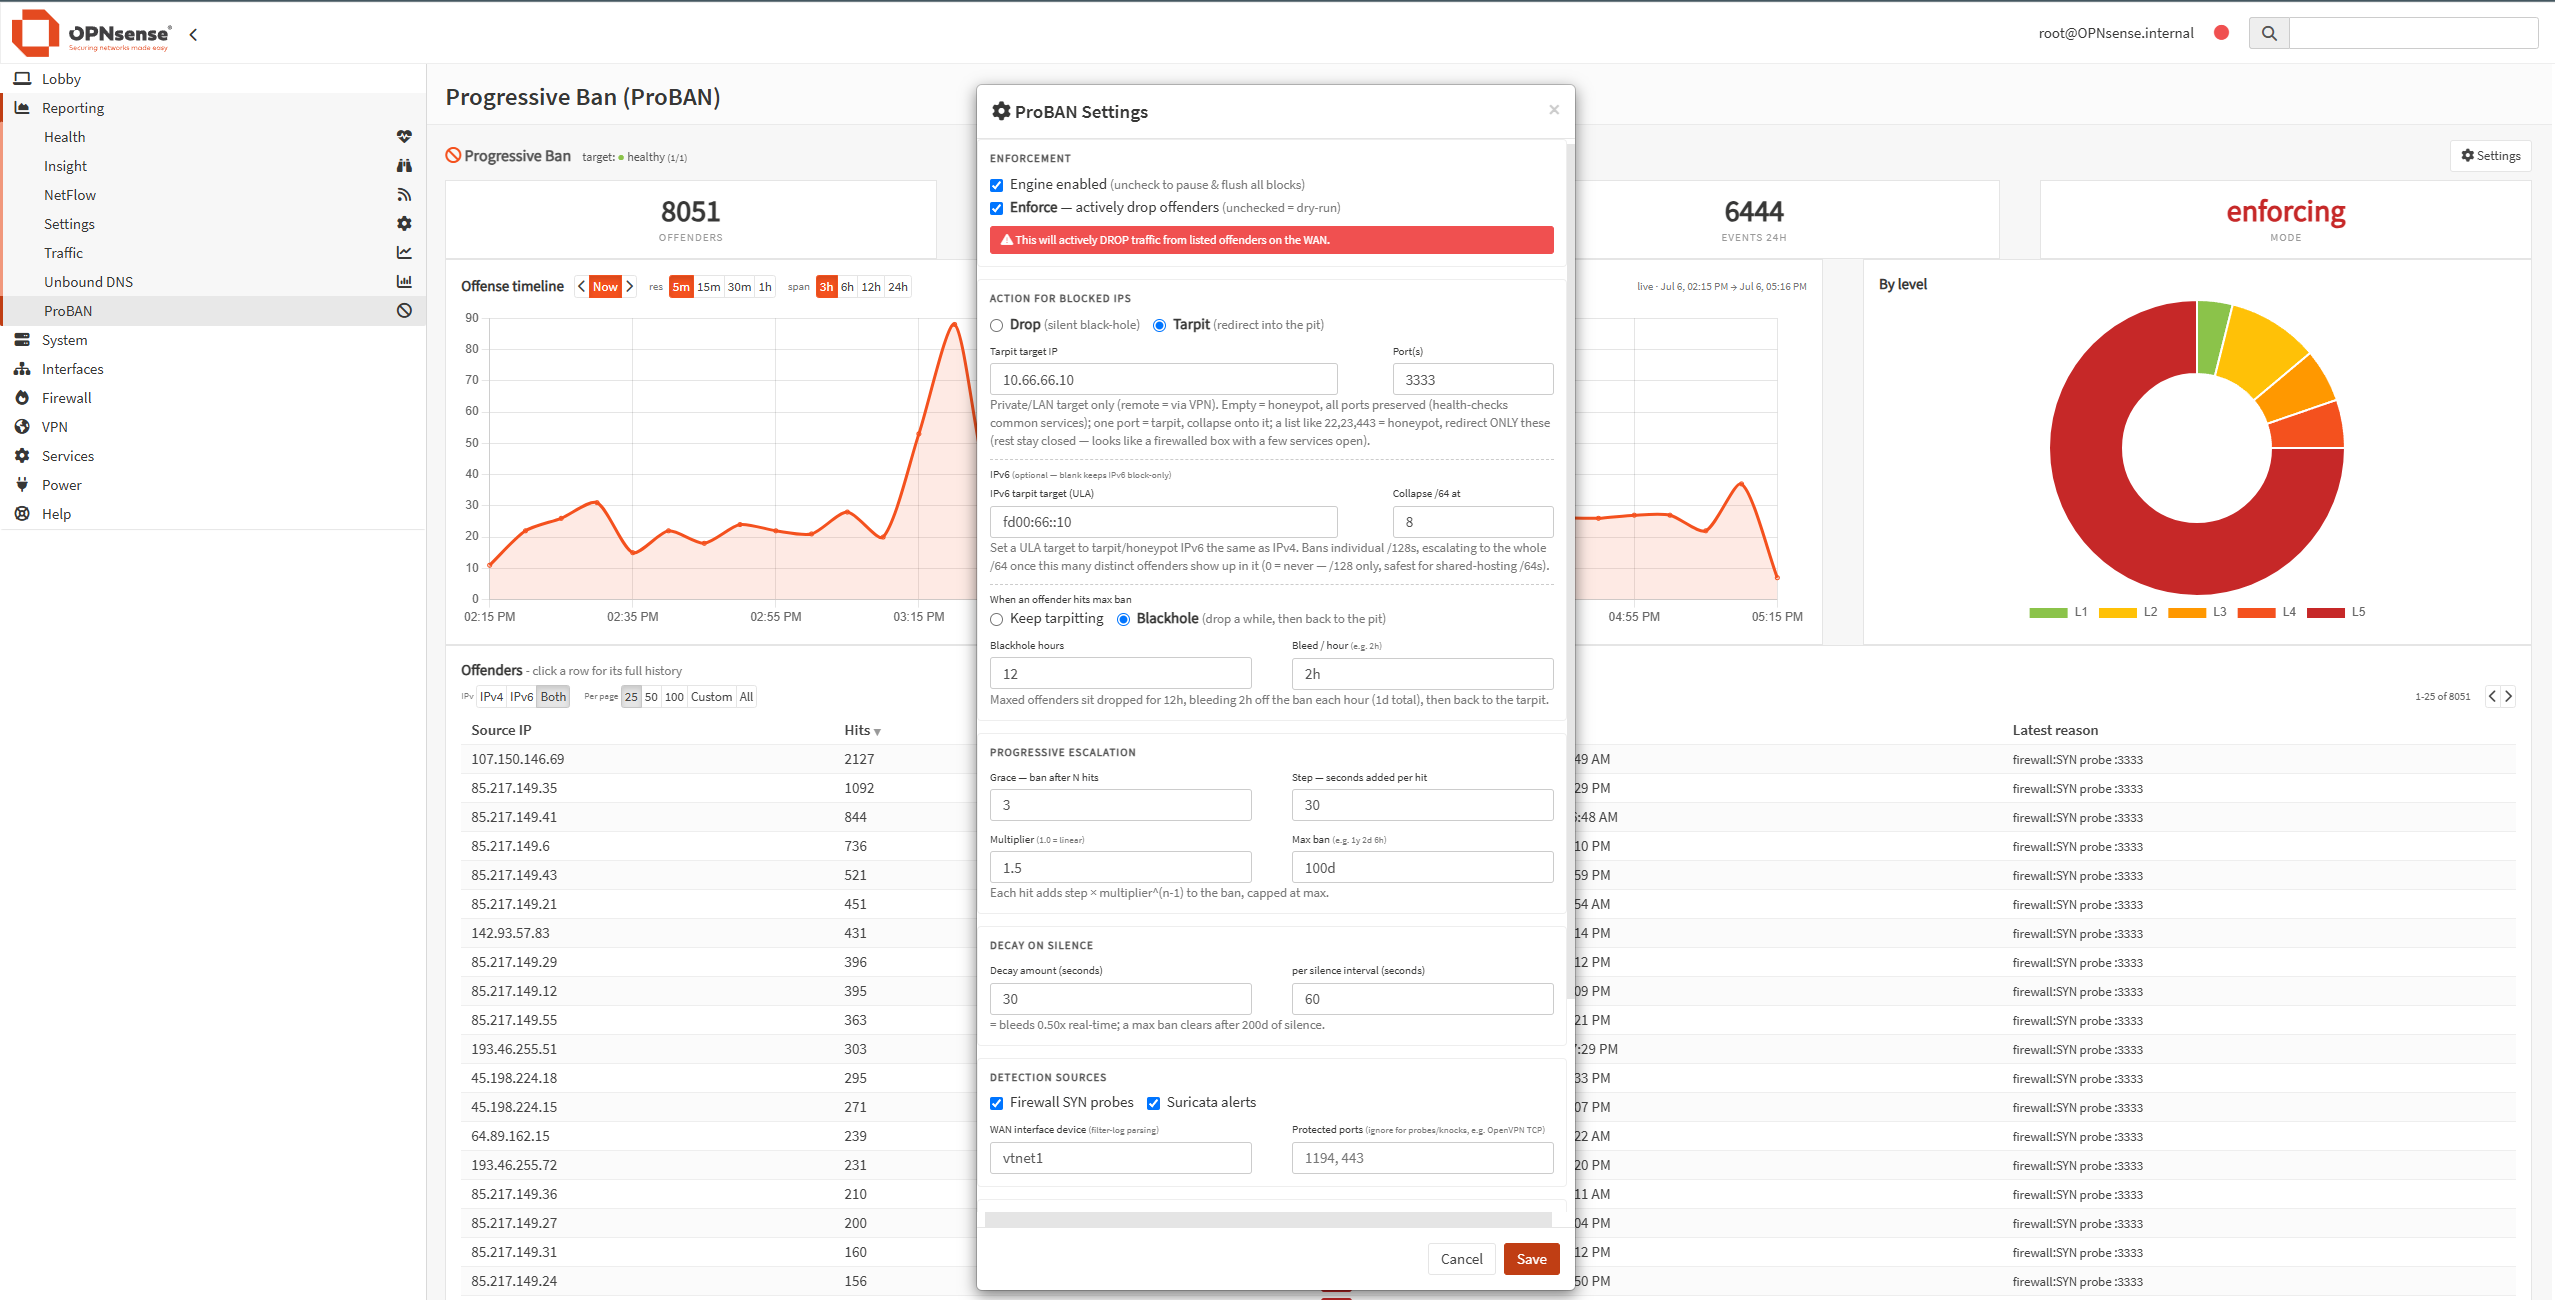Viewport: 2555px width, 1300px height.
Task: Collapse the sidebar with the chevron
Action: click(193, 34)
